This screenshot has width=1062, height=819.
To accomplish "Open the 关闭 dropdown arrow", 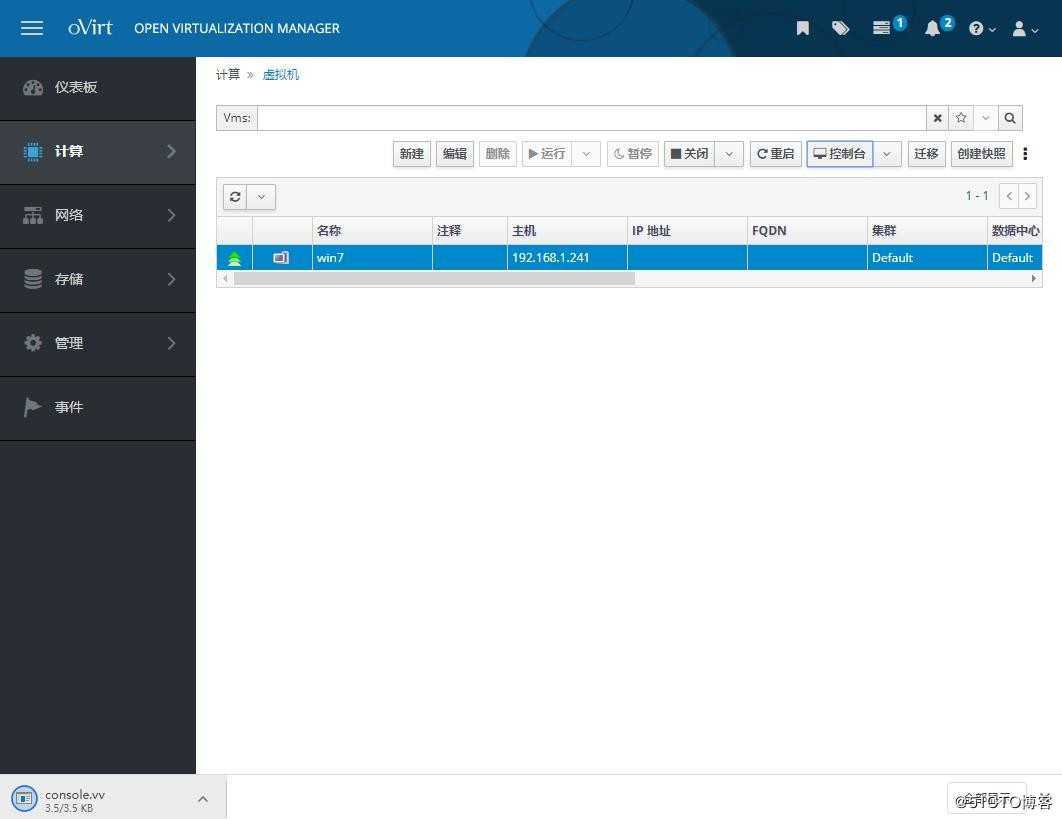I will pyautogui.click(x=729, y=154).
